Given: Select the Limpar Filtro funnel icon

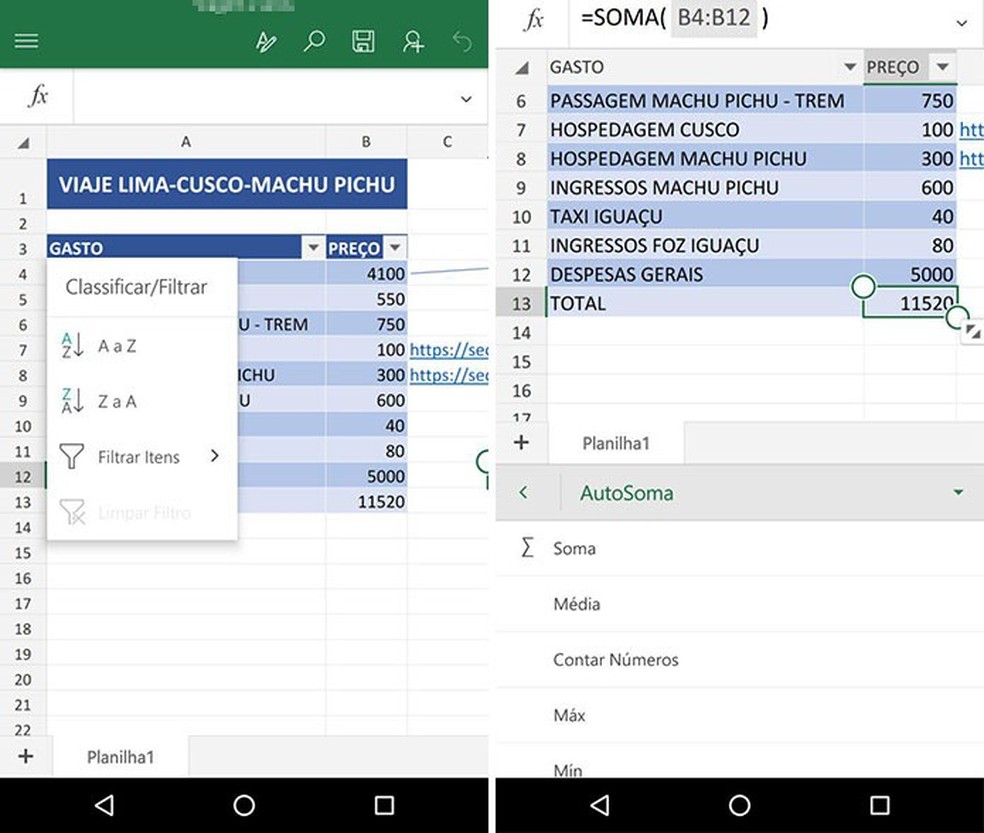Looking at the screenshot, I should click(71, 512).
